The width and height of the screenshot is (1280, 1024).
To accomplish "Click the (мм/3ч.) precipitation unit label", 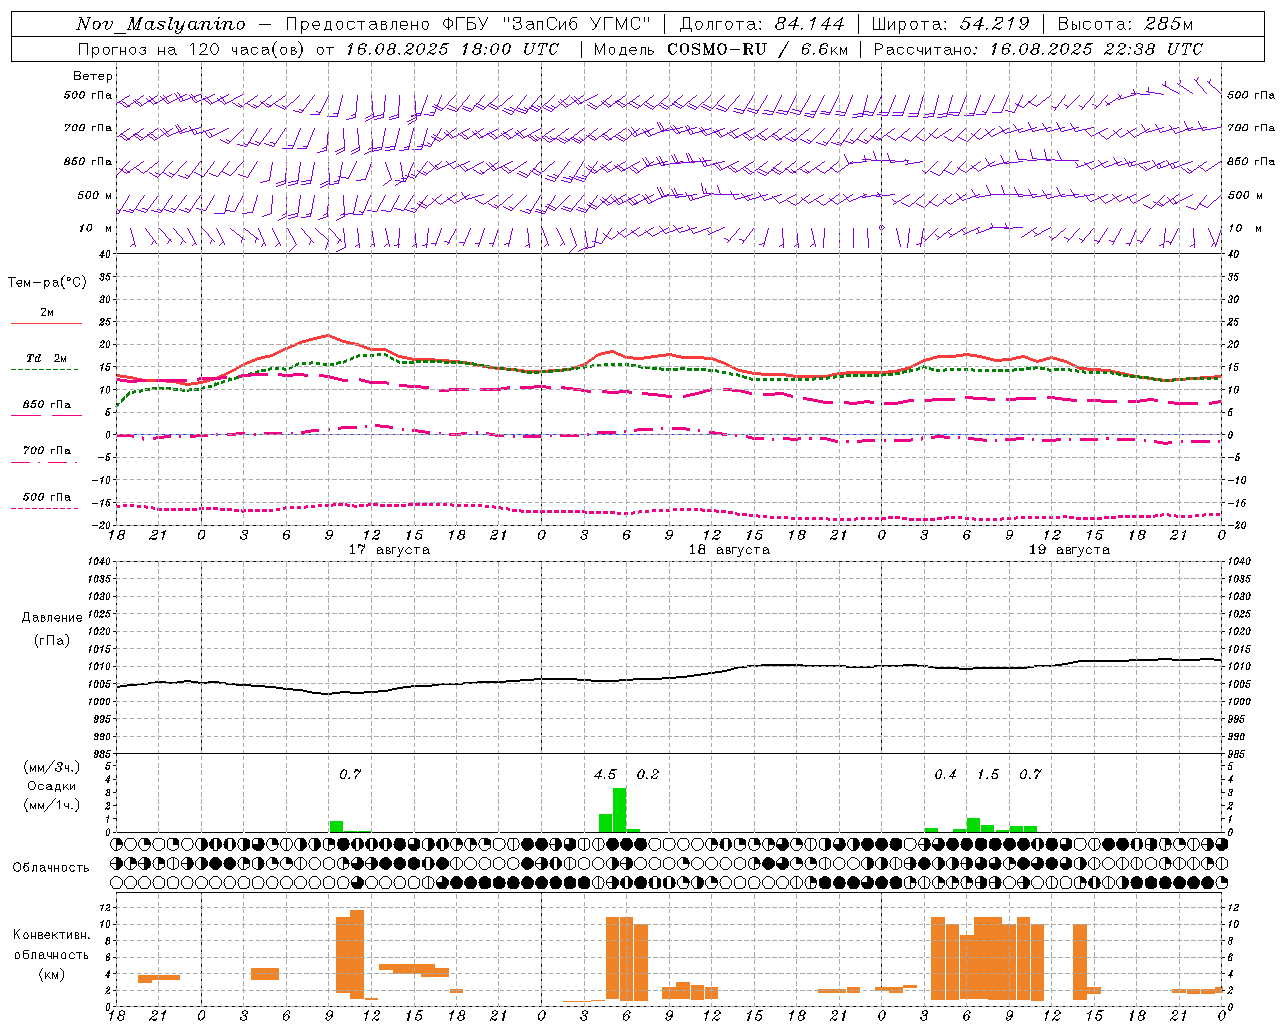I will [x=52, y=767].
